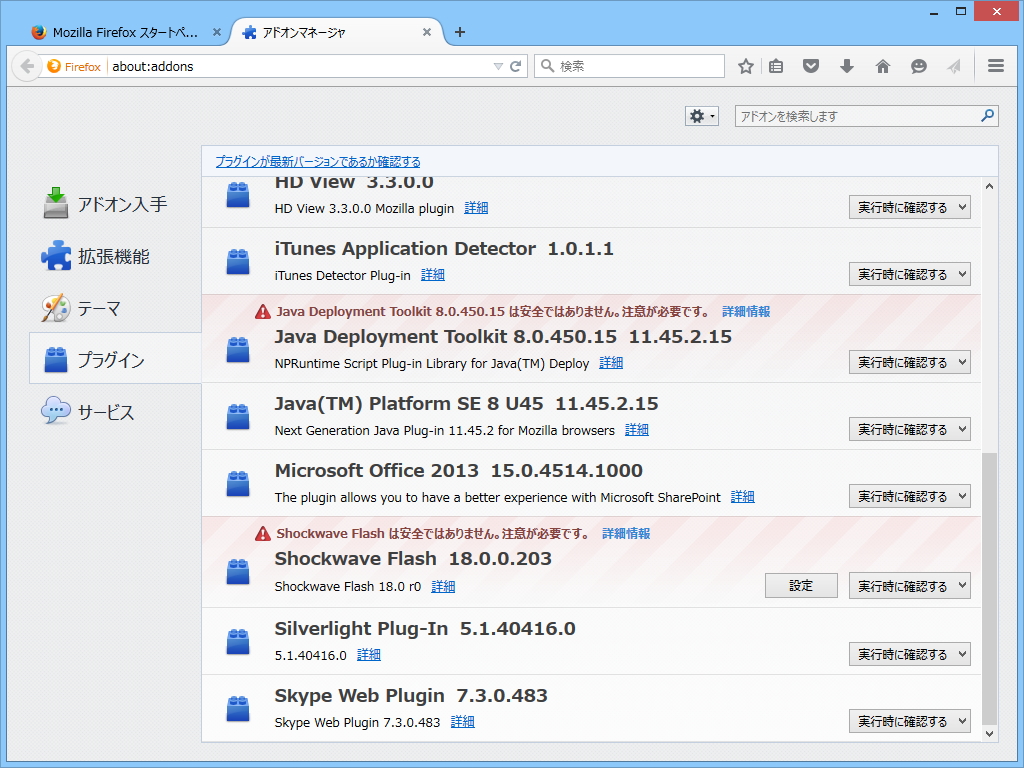1024x768 pixels.
Task: Click the add-on search magnifier icon
Action: pos(987,116)
